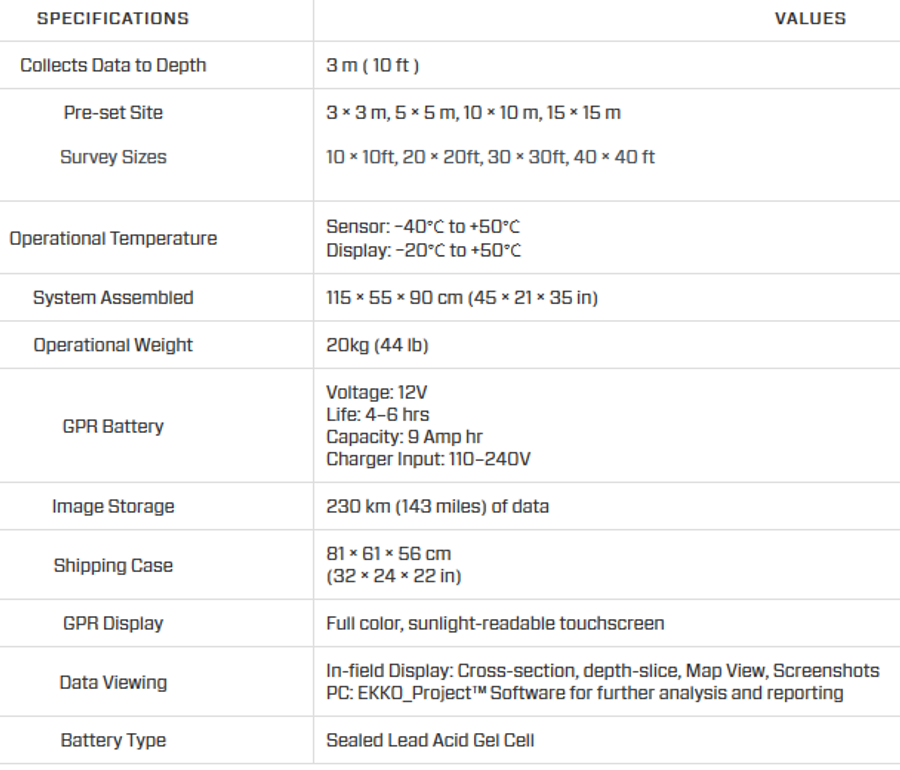Click the Display temperature range text
The image size is (900, 770).
tap(424, 250)
